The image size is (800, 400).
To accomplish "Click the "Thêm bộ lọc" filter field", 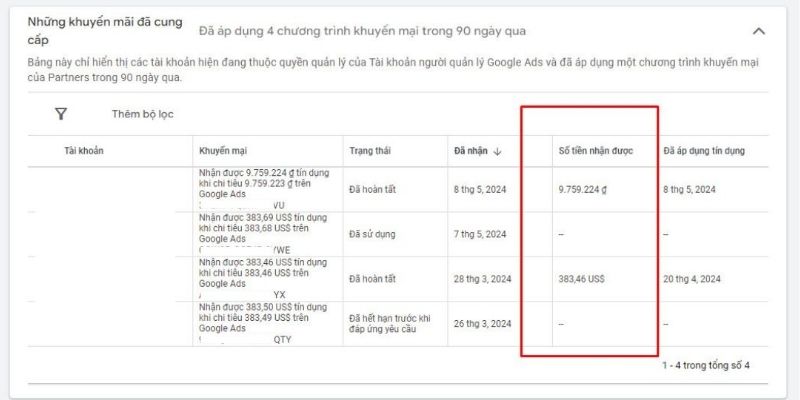I will pos(142,114).
